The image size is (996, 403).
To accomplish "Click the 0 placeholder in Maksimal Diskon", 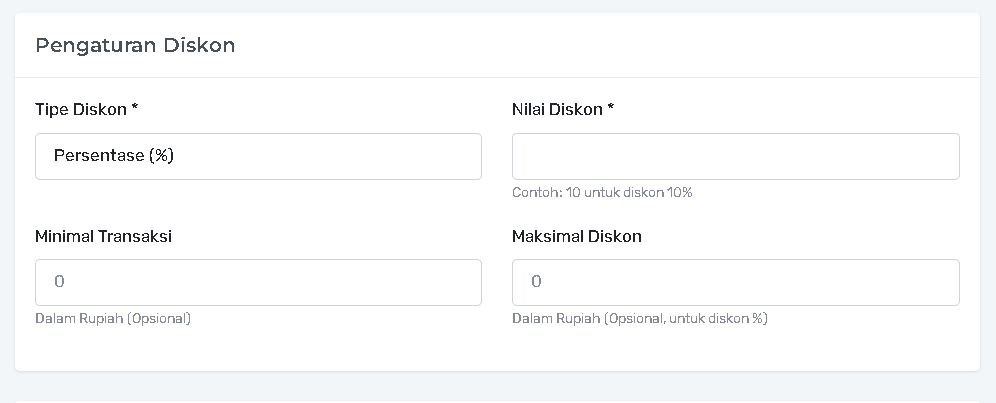I will coord(536,283).
